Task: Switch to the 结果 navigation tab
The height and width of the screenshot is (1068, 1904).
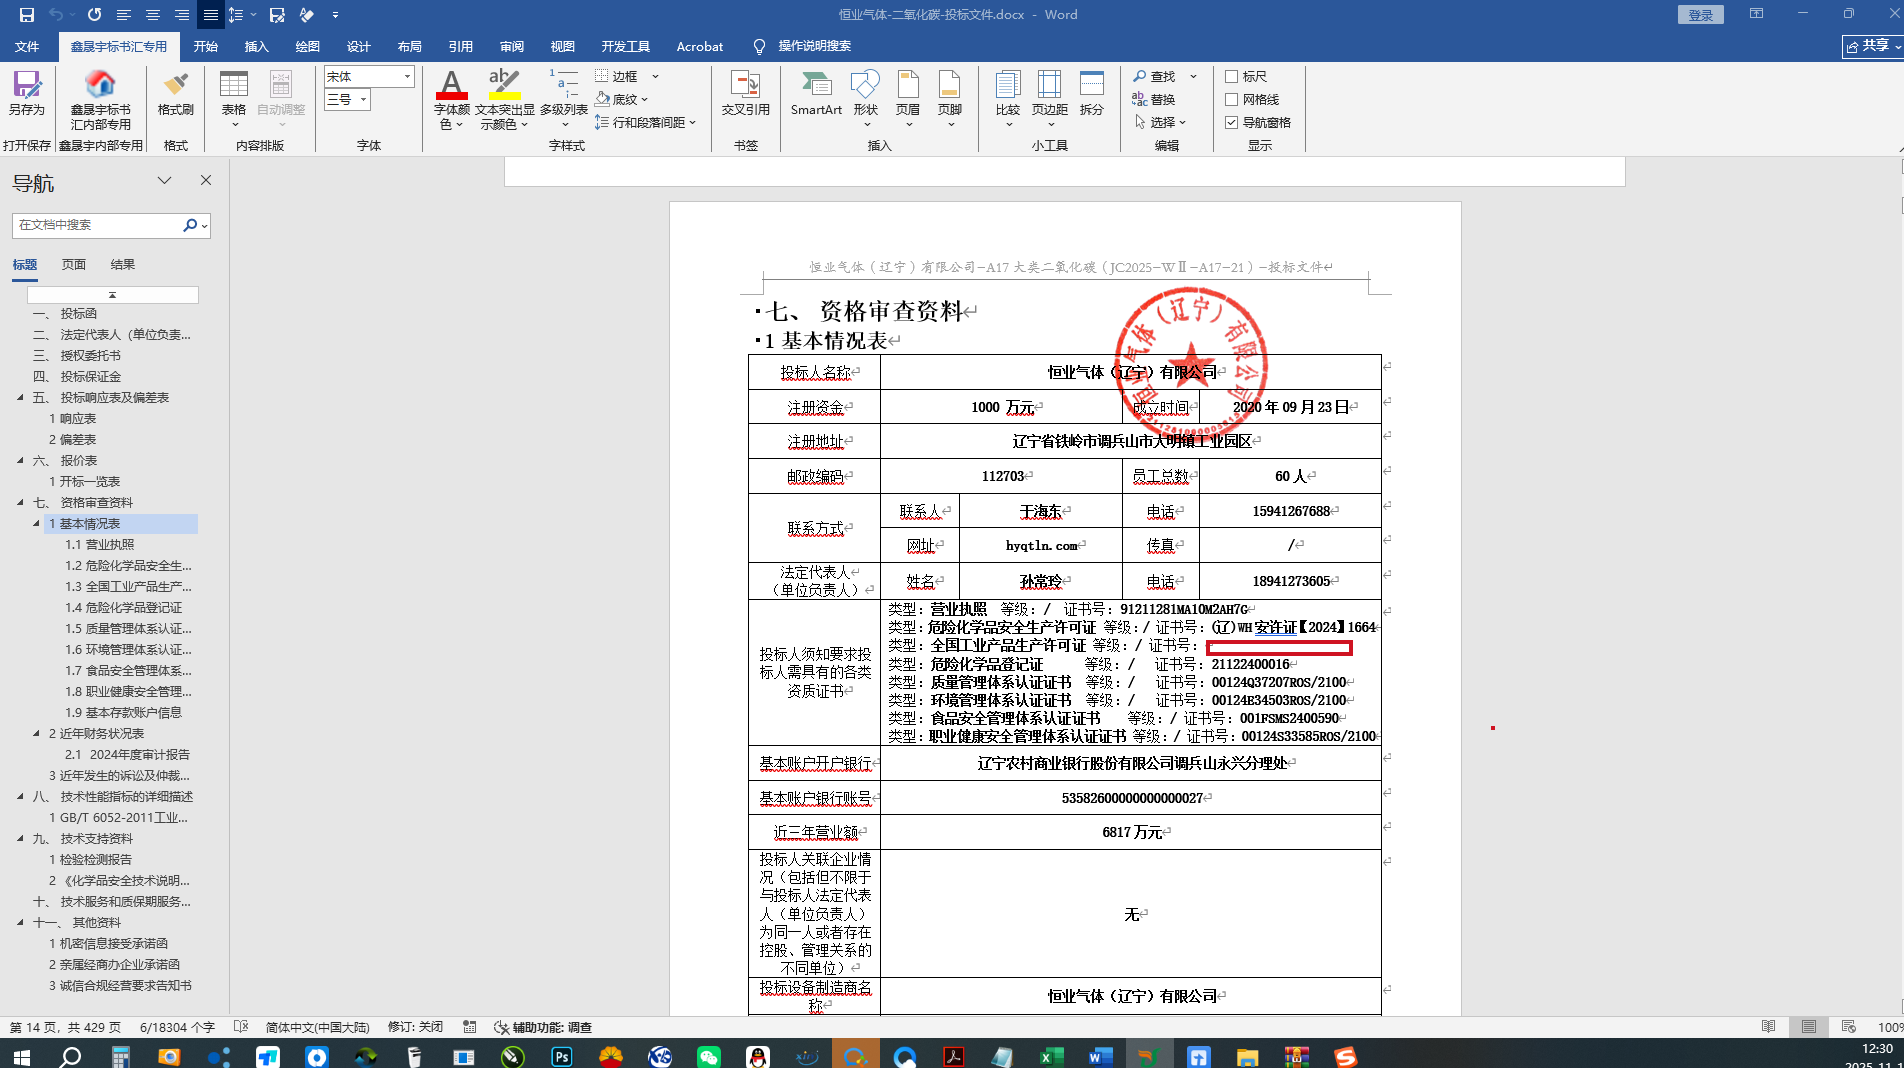Action: [123, 264]
